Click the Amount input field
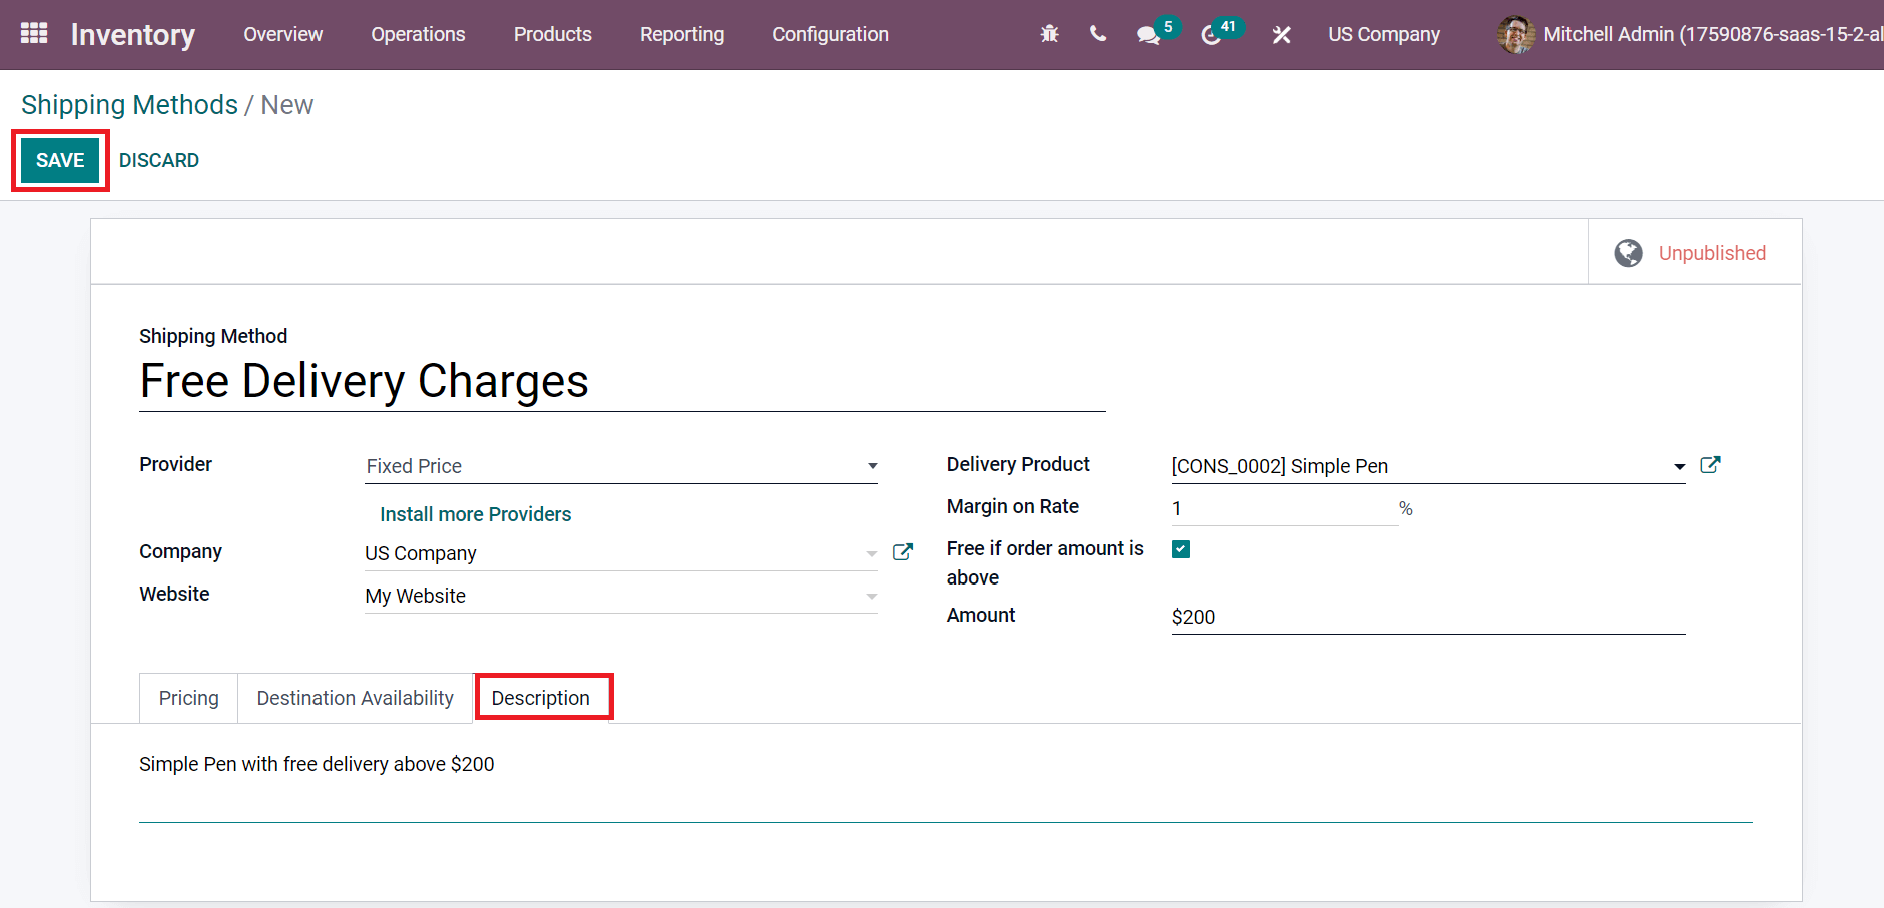The width and height of the screenshot is (1884, 908). 1427,617
